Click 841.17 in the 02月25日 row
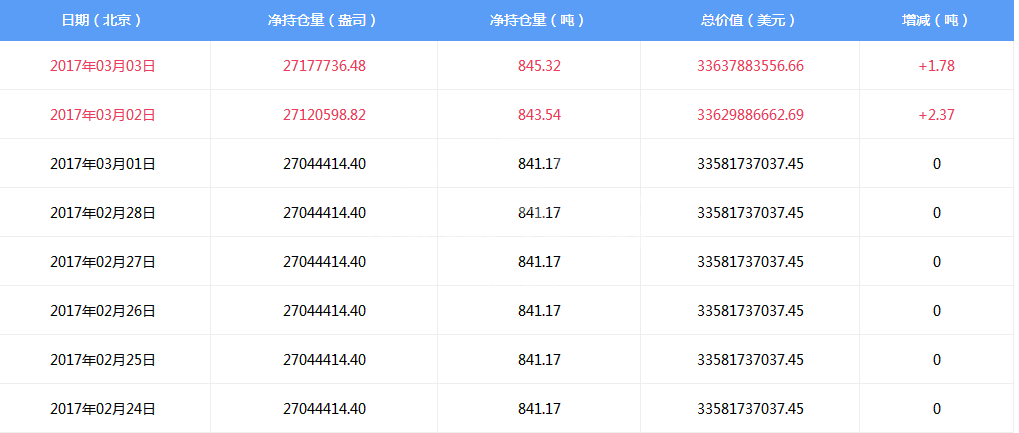Image resolution: width=1019 pixels, height=433 pixels. pyautogui.click(x=539, y=360)
